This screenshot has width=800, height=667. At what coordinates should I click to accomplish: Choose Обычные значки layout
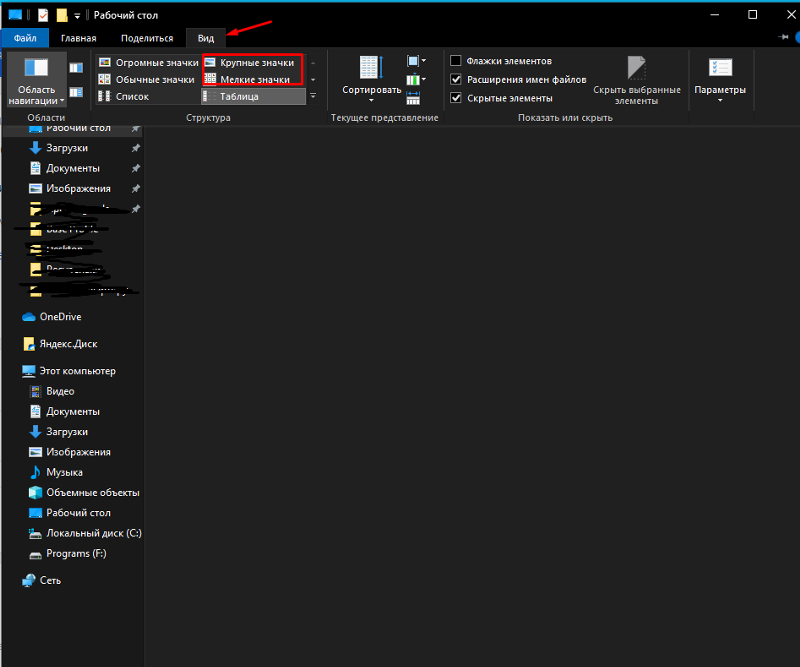tap(148, 80)
